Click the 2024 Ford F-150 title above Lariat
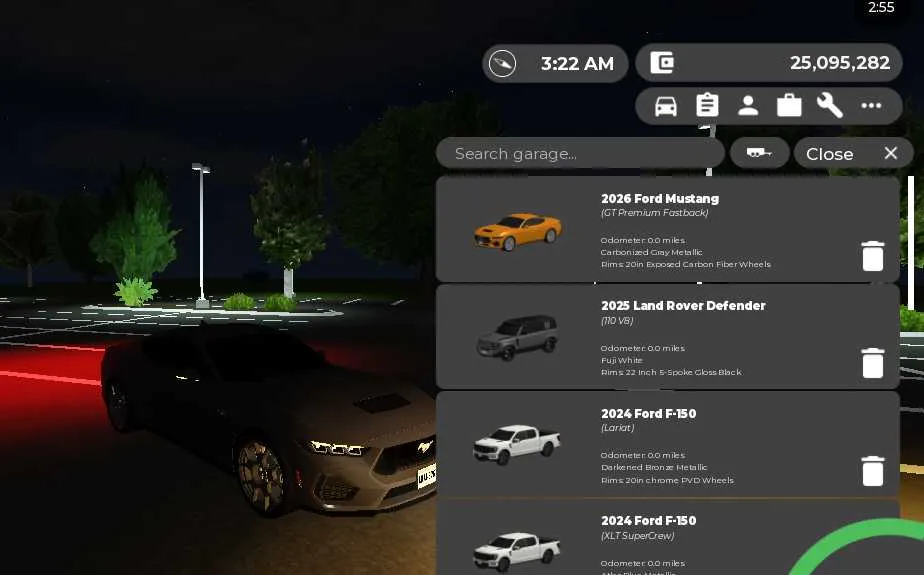Screen dimensions: 924x575 coord(648,414)
